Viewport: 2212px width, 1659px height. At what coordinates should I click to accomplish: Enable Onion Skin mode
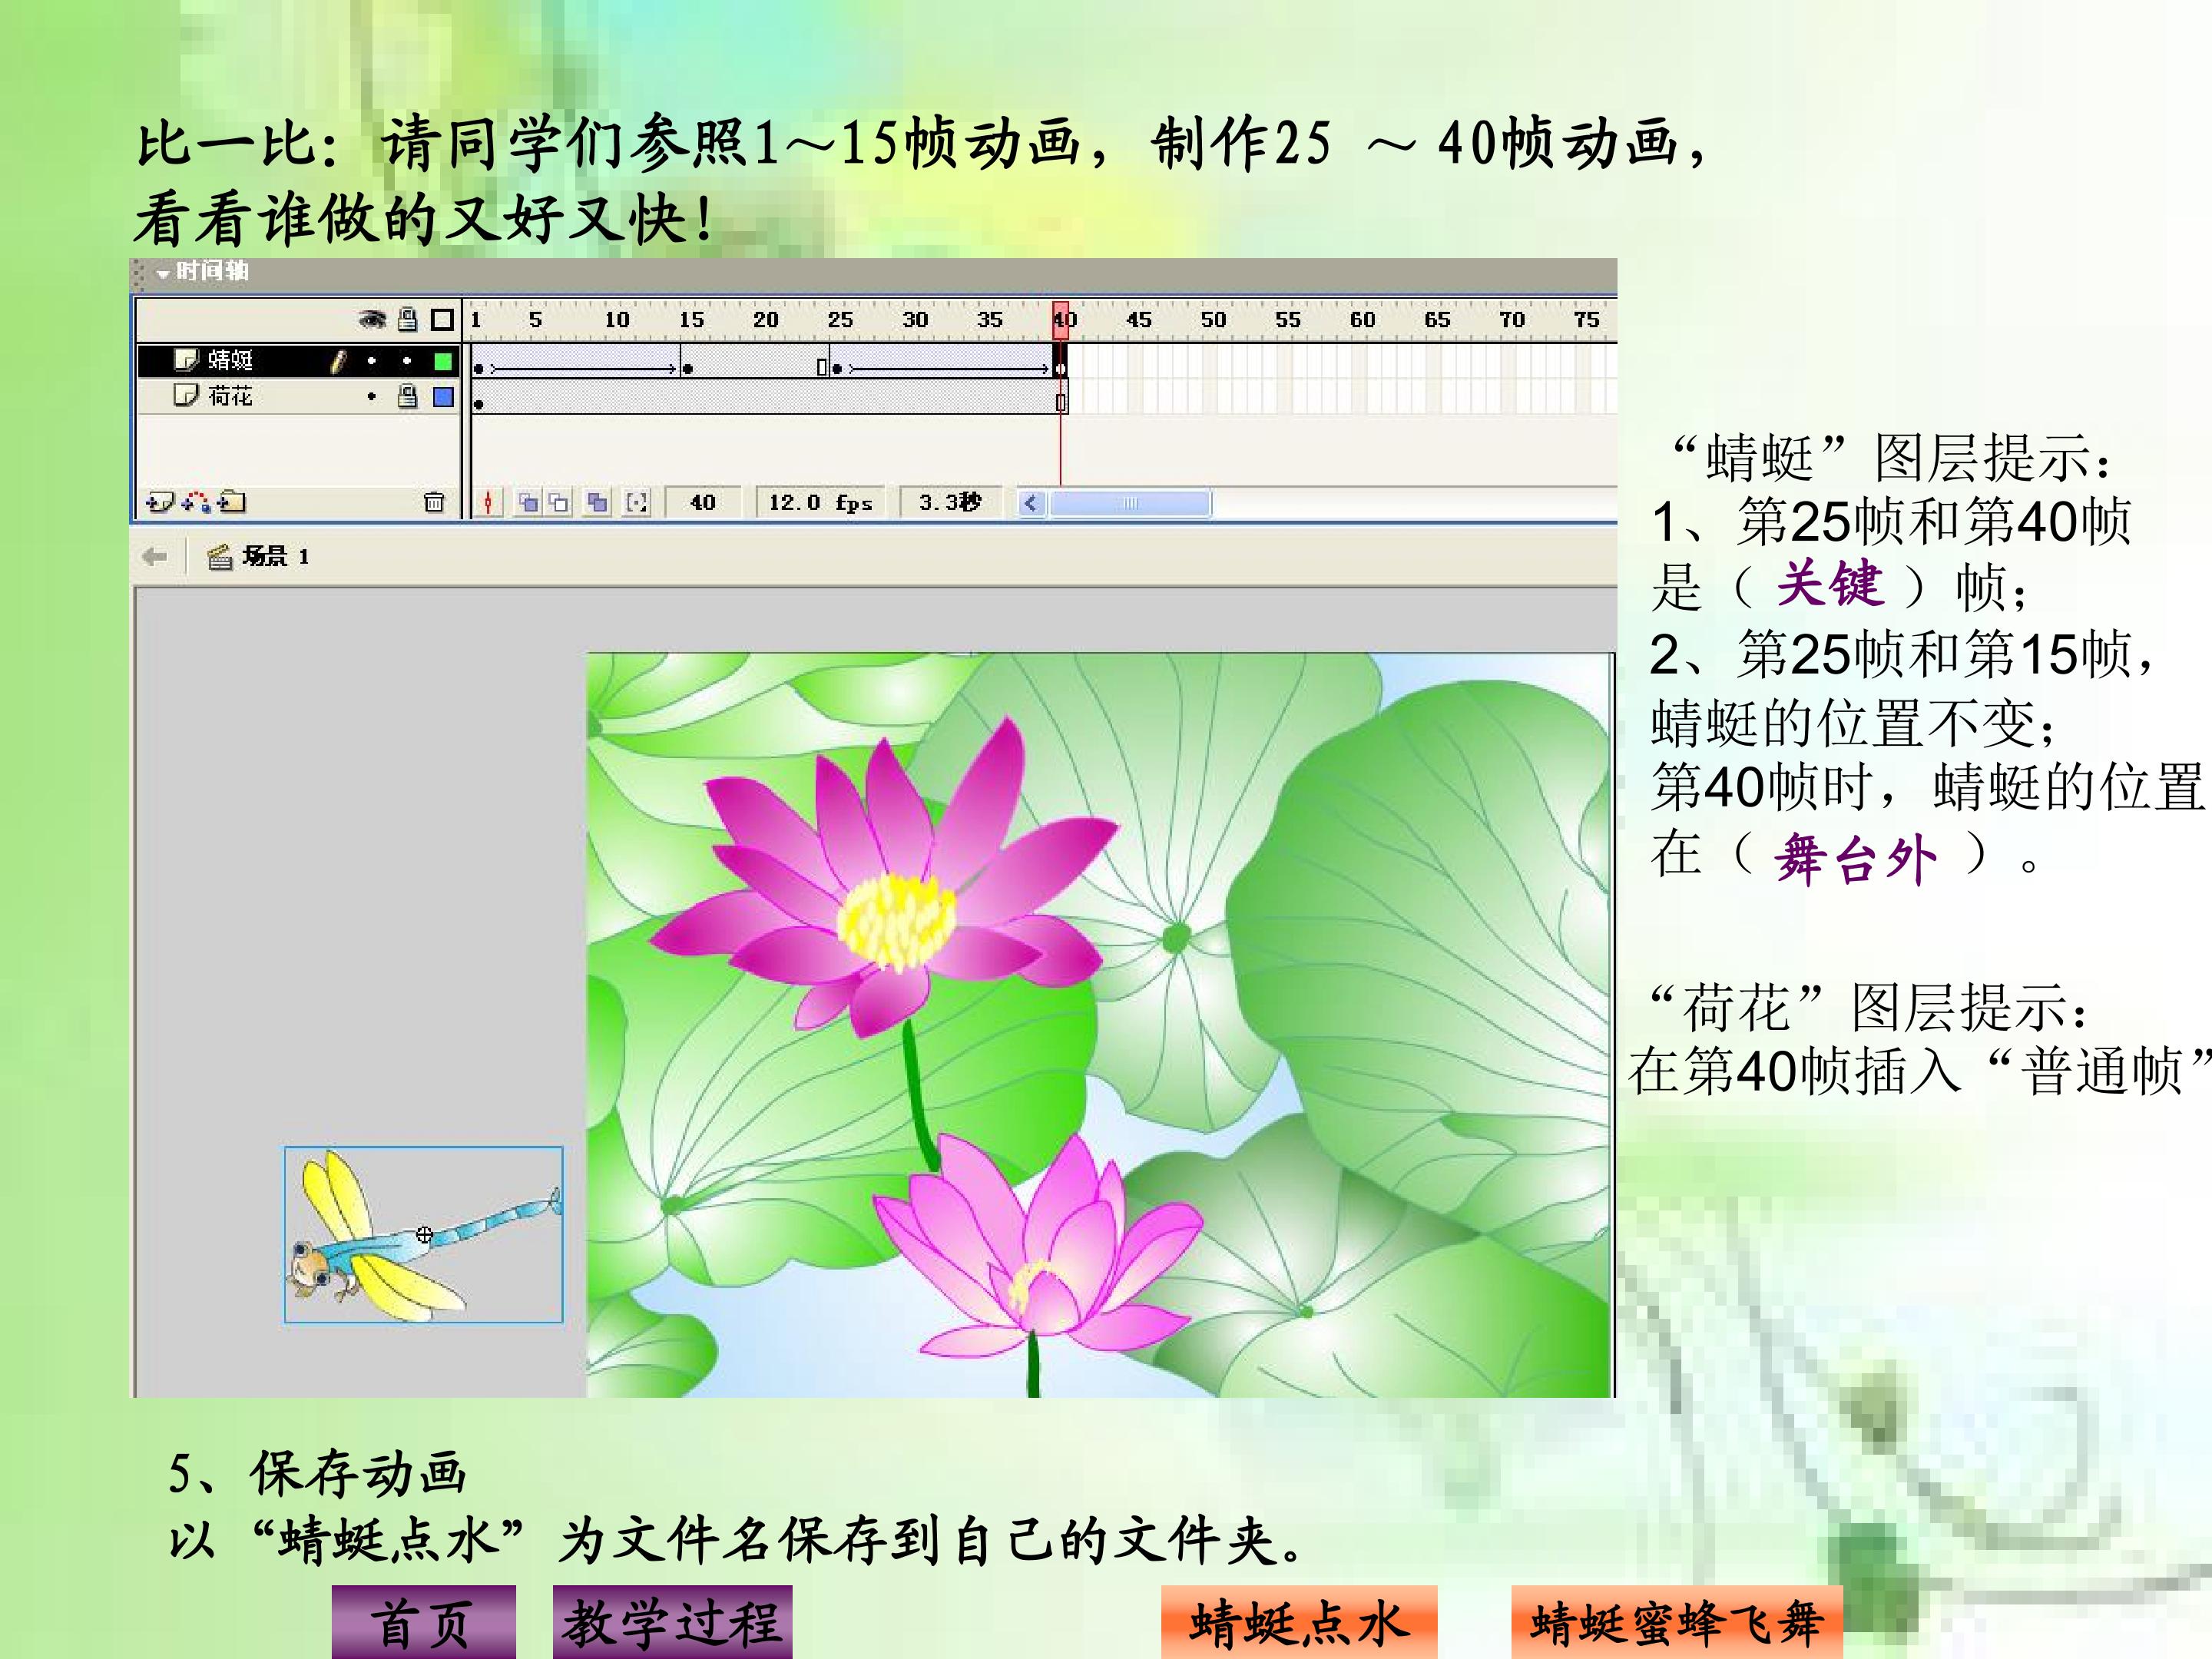[x=528, y=503]
